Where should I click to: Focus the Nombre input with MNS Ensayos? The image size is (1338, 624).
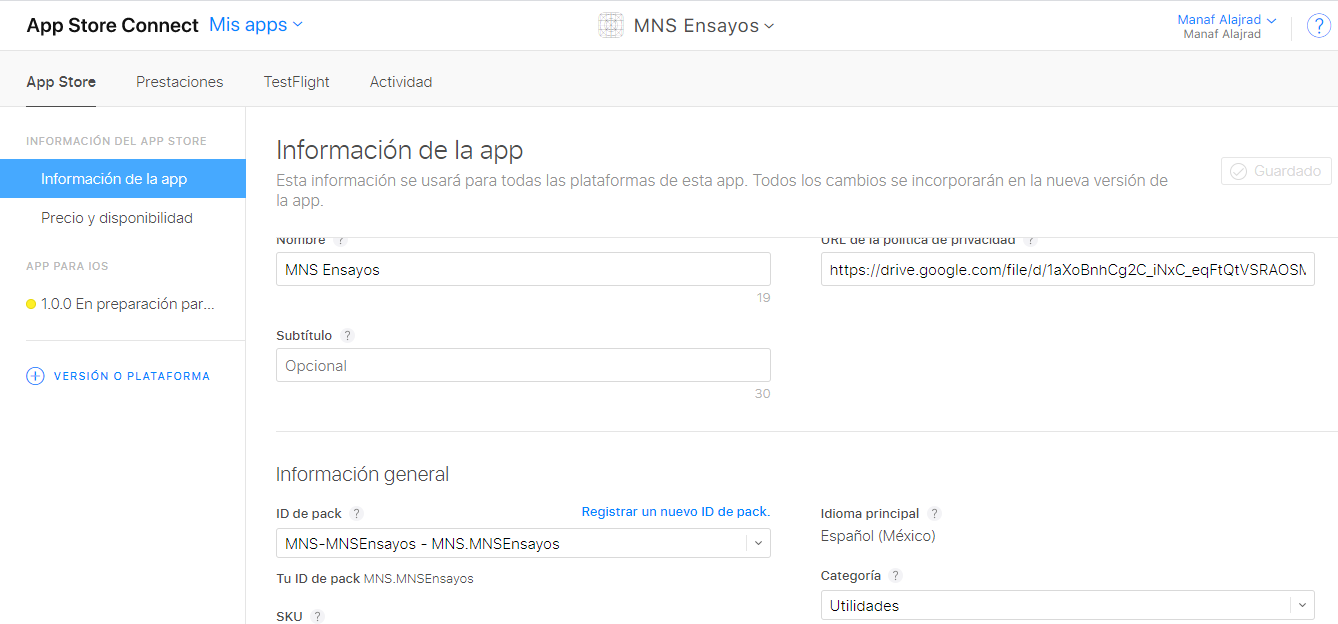tap(523, 269)
